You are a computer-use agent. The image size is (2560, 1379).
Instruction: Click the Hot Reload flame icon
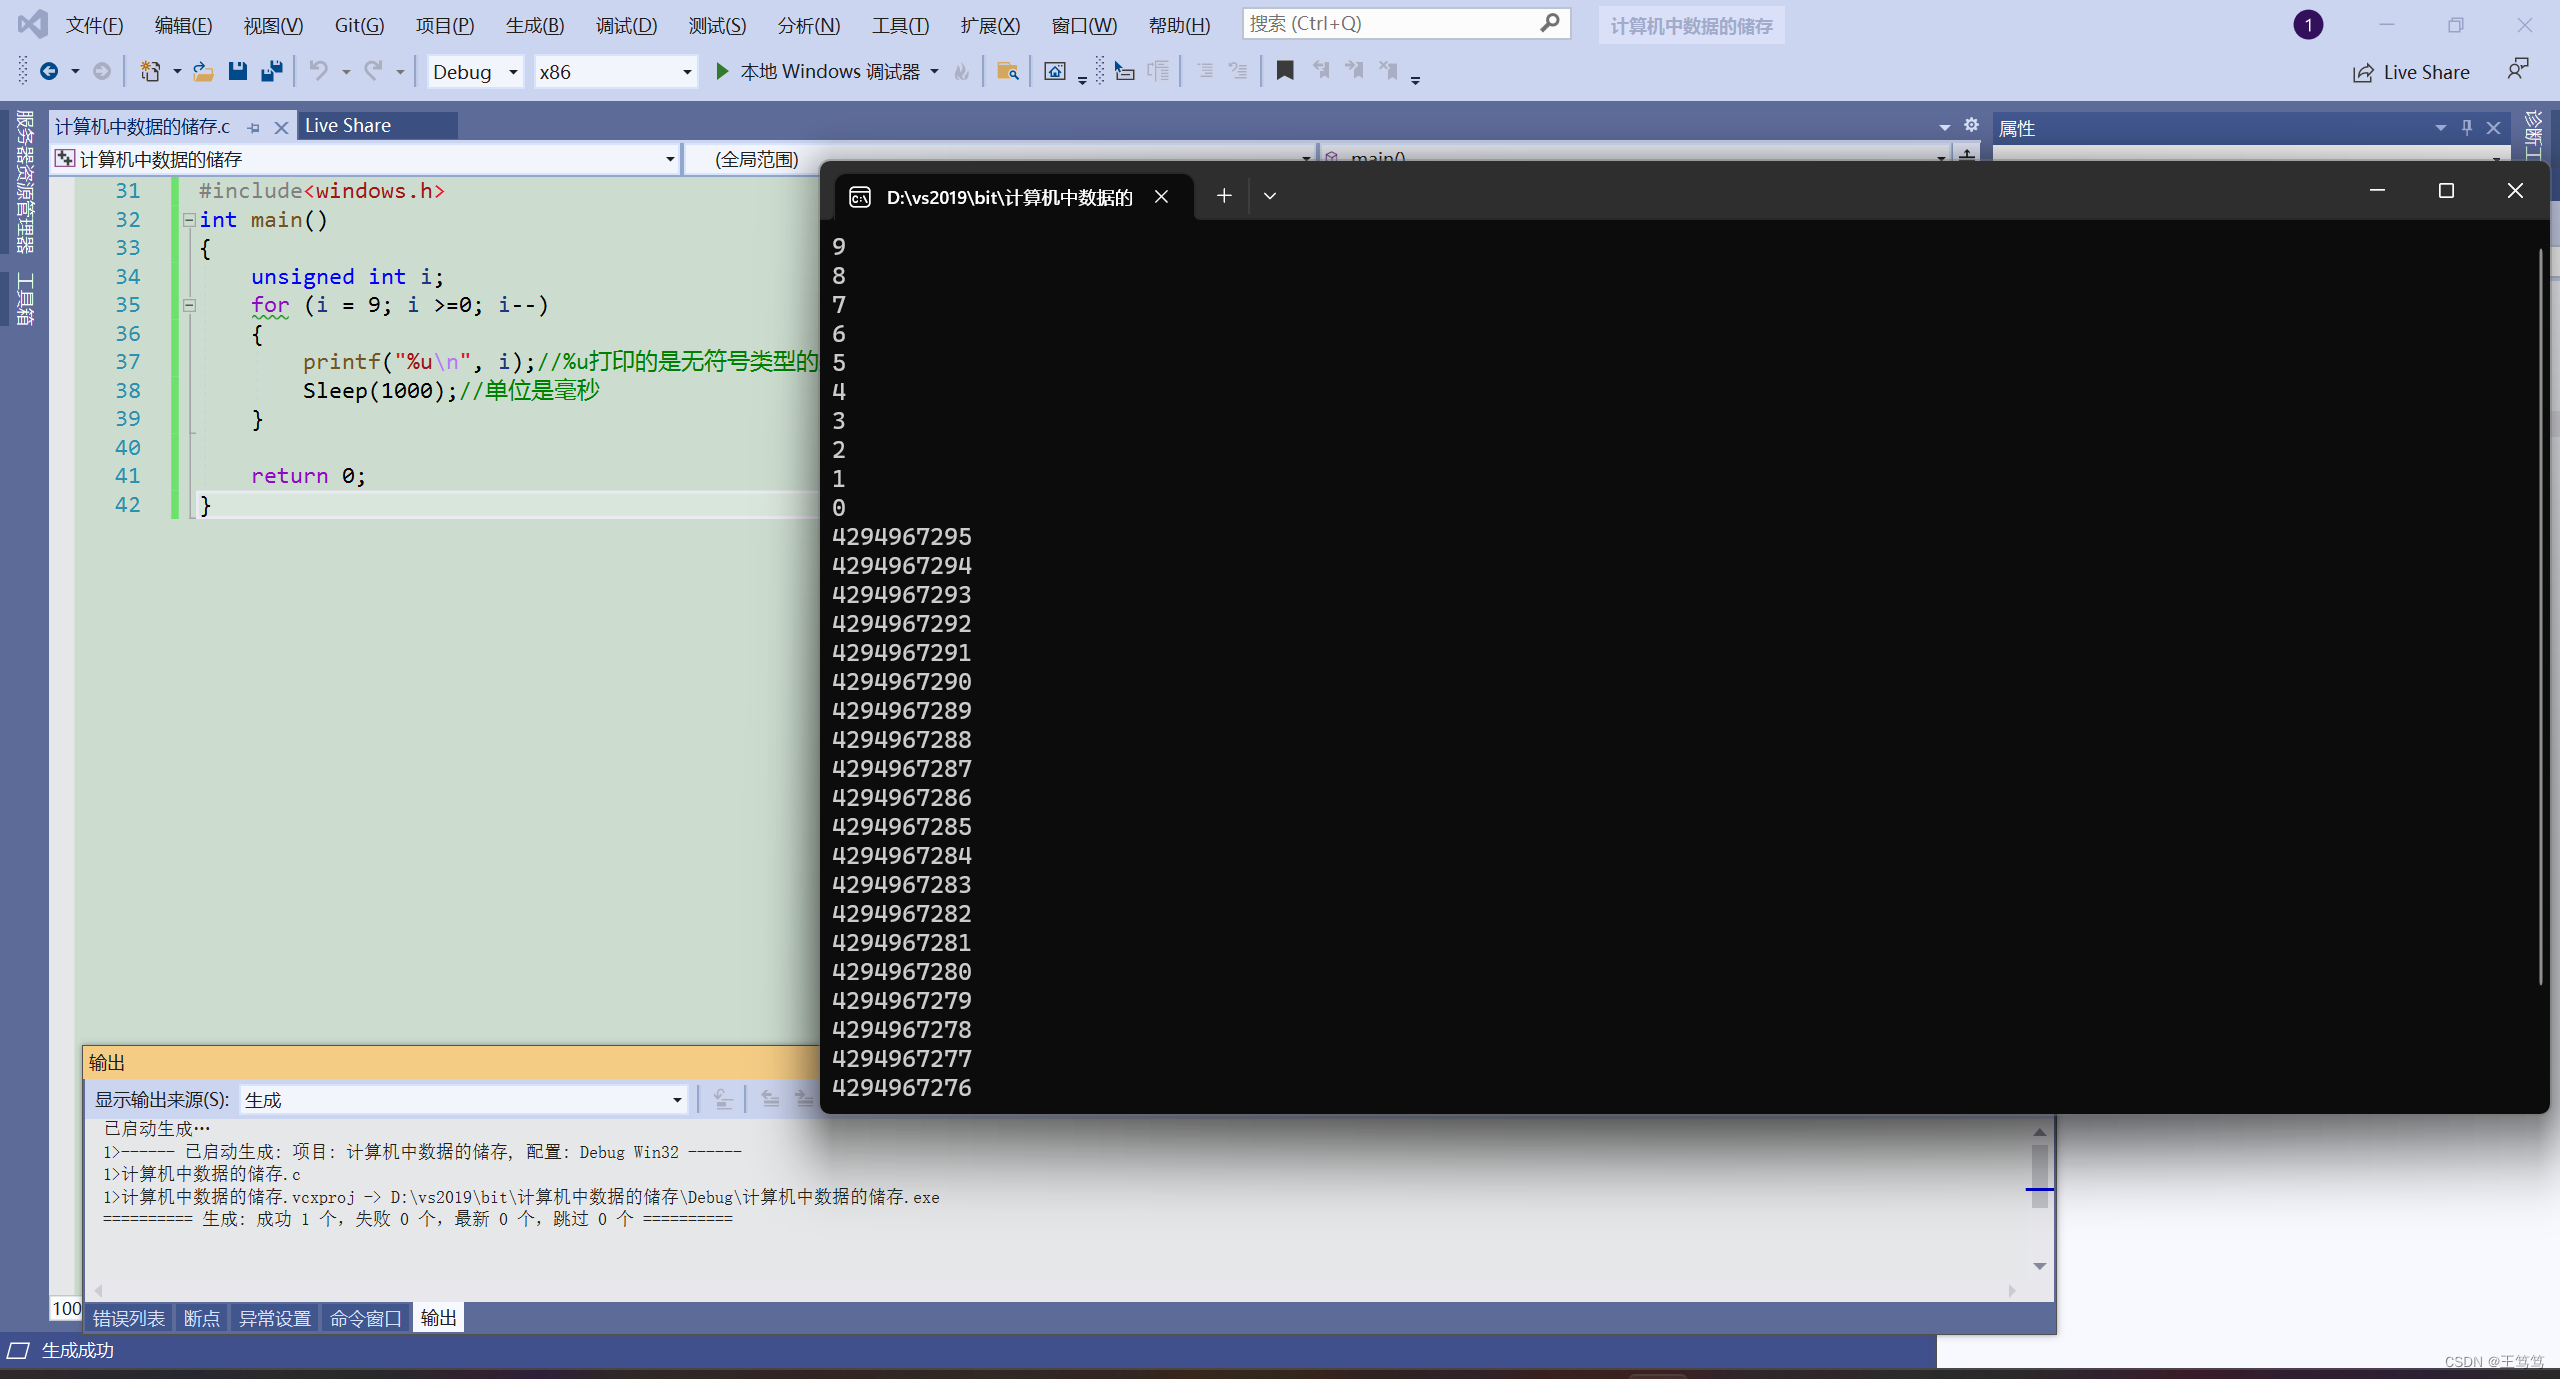coord(962,71)
